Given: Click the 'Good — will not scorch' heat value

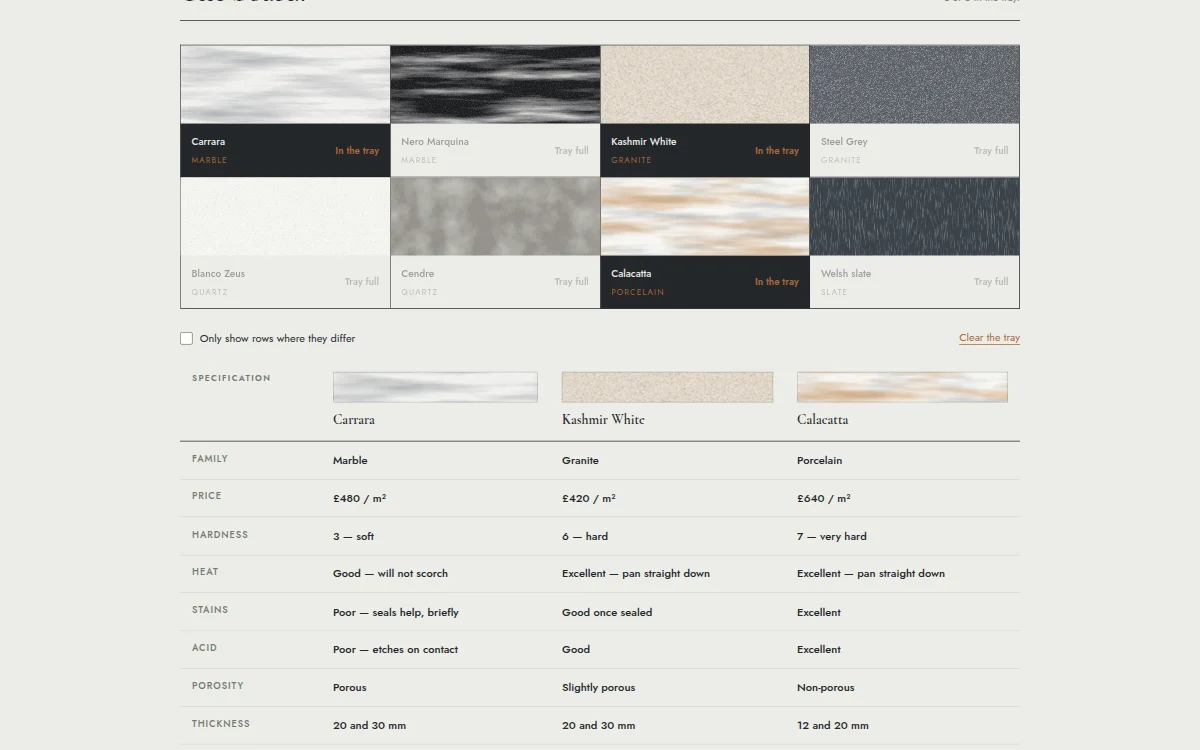Looking at the screenshot, I should [391, 574].
